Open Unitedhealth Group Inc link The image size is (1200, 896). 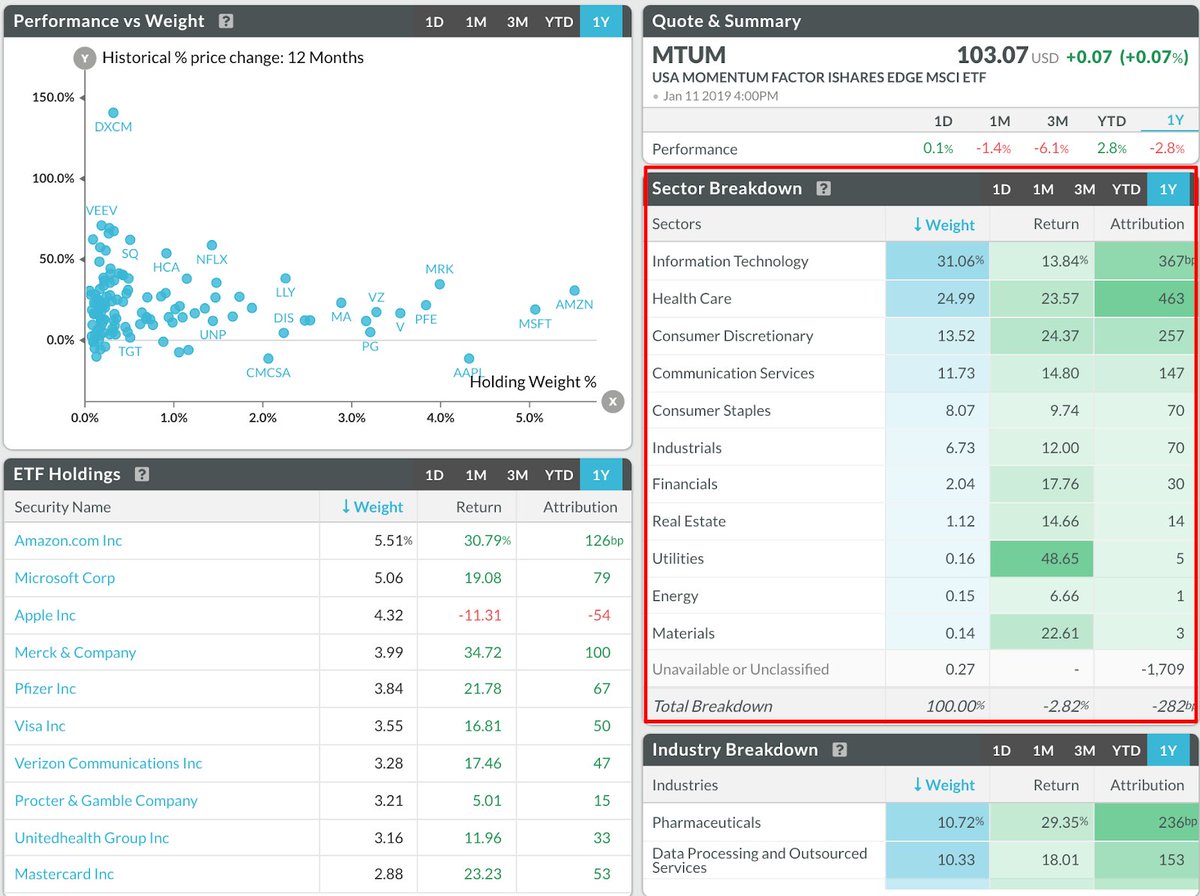click(x=92, y=838)
